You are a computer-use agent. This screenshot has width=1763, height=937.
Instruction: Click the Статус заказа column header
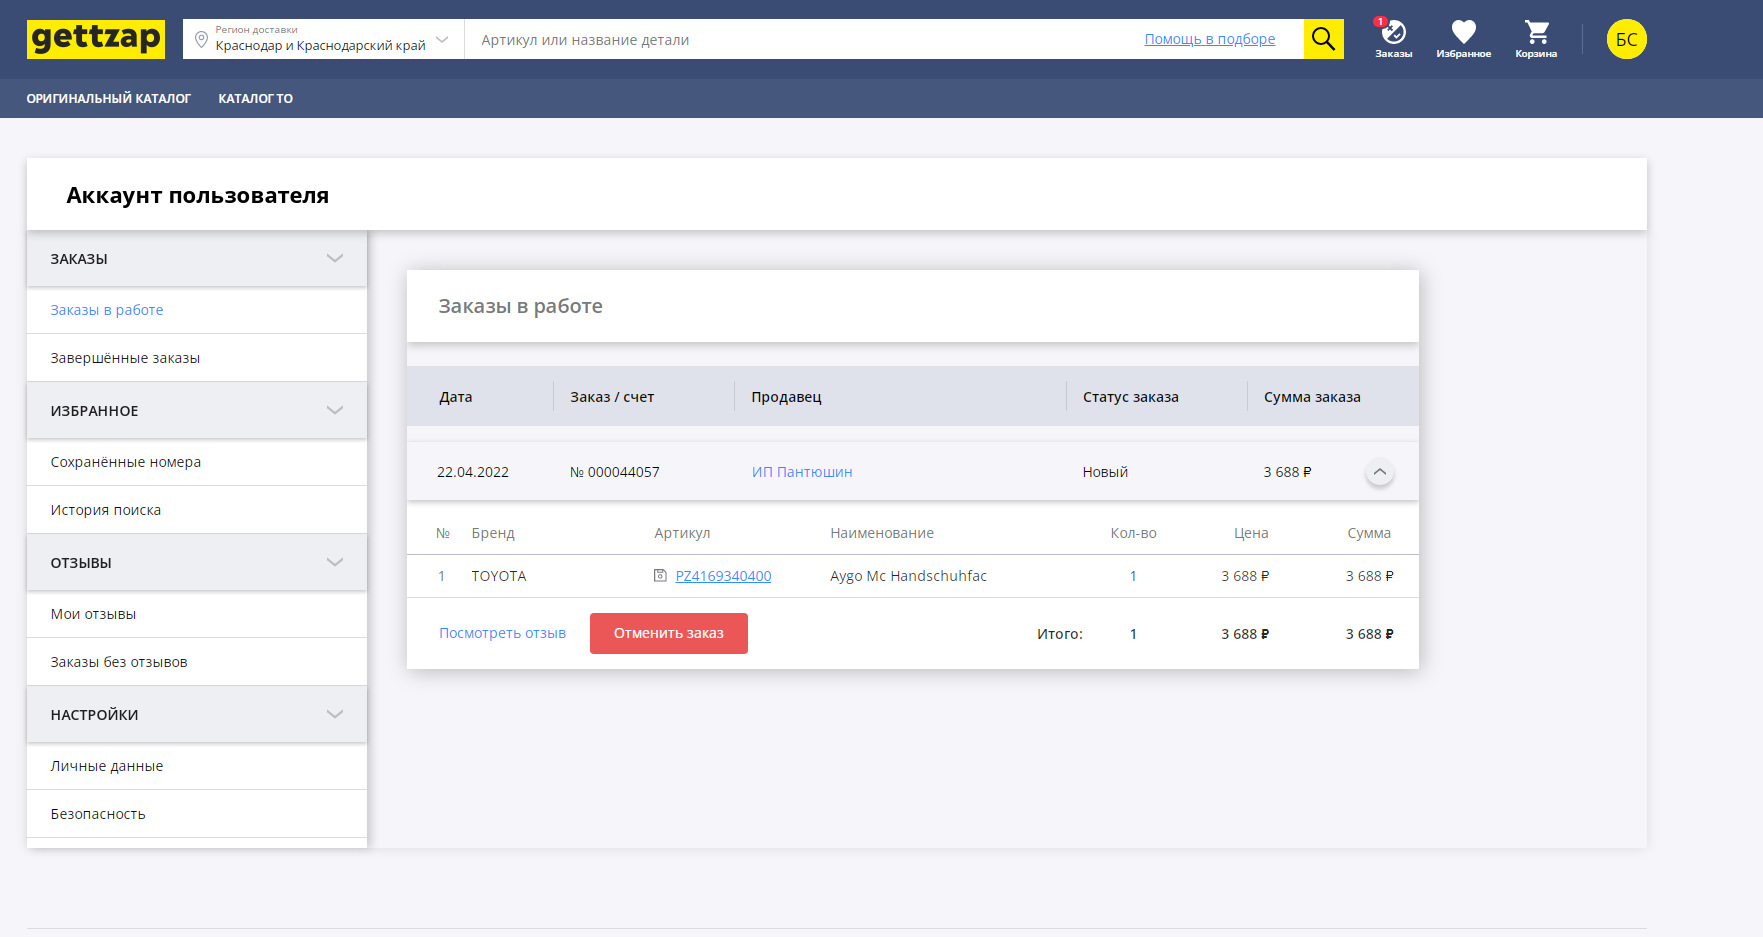click(1130, 397)
